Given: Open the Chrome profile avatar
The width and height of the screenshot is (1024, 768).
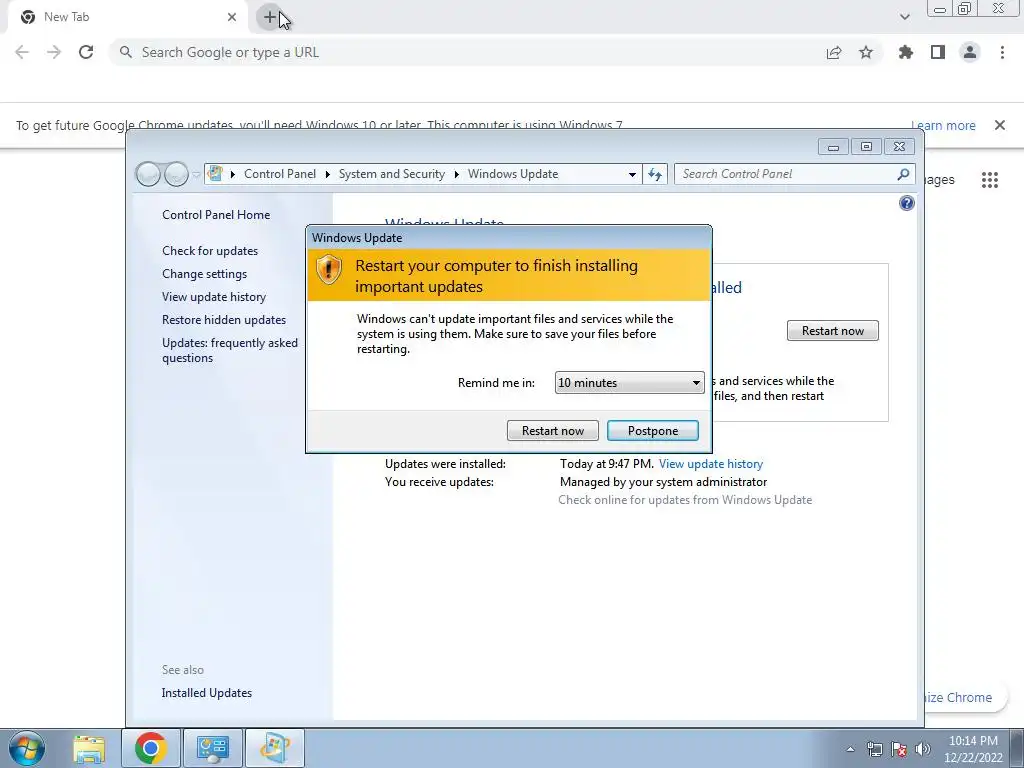Looking at the screenshot, I should (970, 52).
